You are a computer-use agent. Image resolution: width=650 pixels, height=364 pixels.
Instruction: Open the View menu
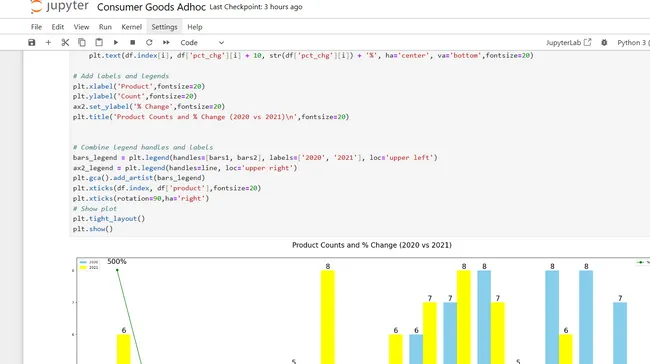[x=81, y=27]
